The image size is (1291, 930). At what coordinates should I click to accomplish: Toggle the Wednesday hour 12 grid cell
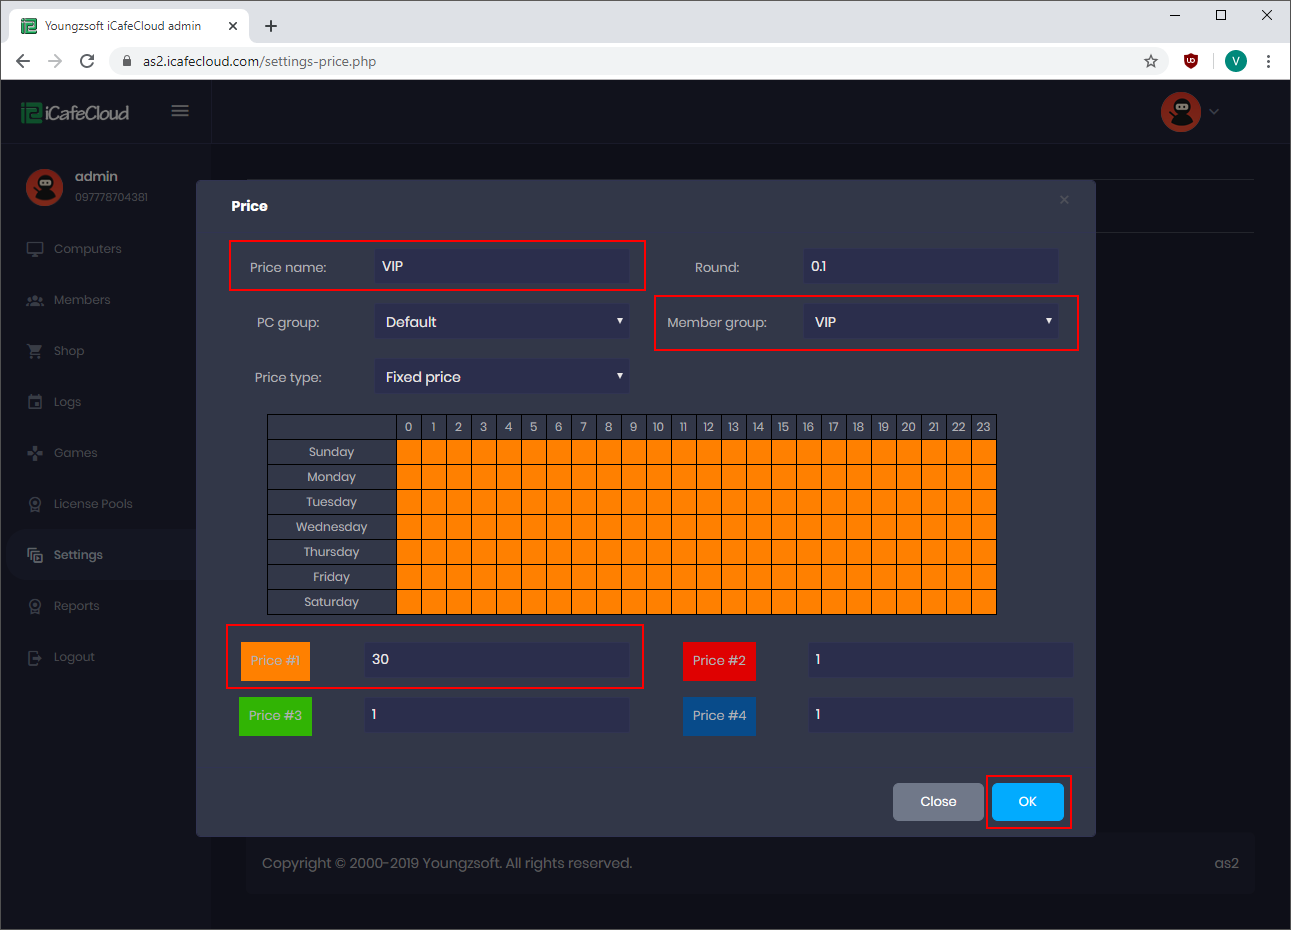click(709, 527)
